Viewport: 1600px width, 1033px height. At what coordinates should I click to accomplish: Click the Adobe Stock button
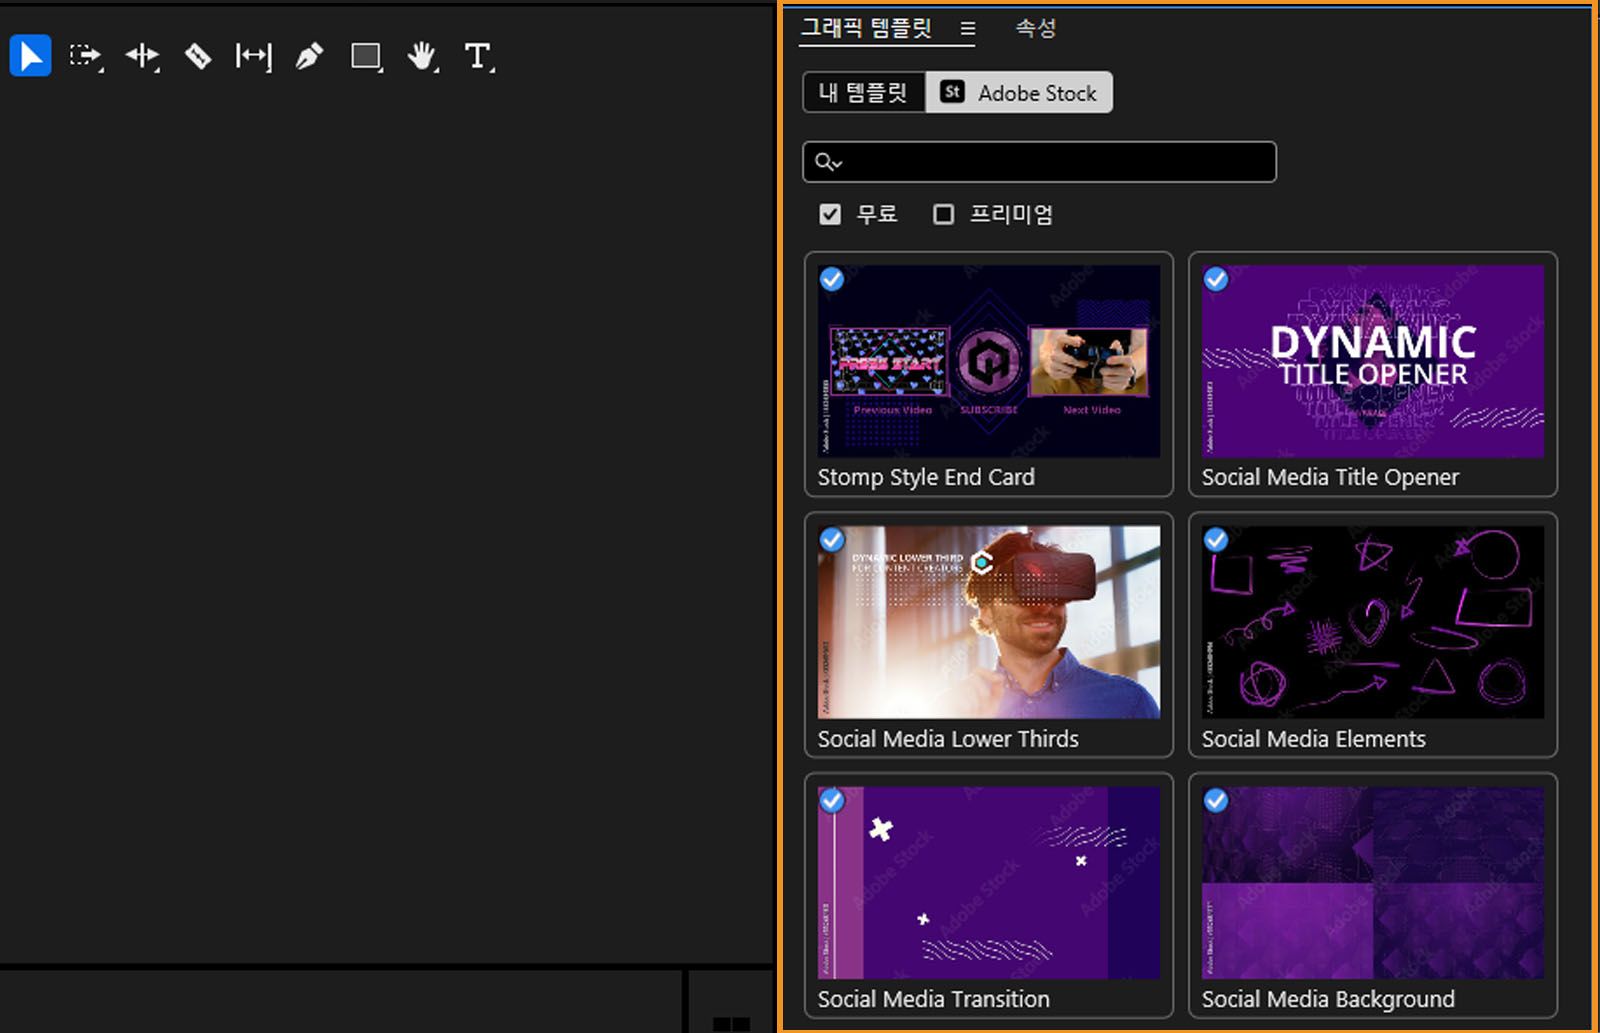point(1019,92)
